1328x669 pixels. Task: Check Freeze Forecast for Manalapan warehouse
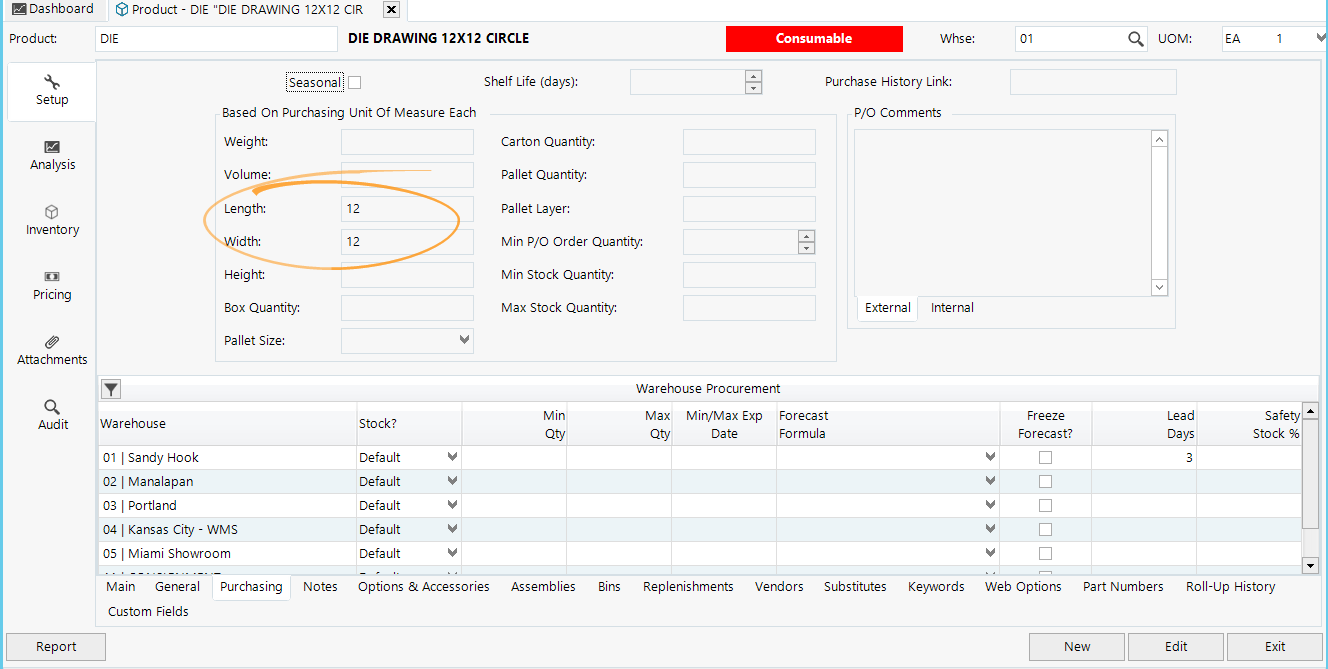[x=1045, y=481]
